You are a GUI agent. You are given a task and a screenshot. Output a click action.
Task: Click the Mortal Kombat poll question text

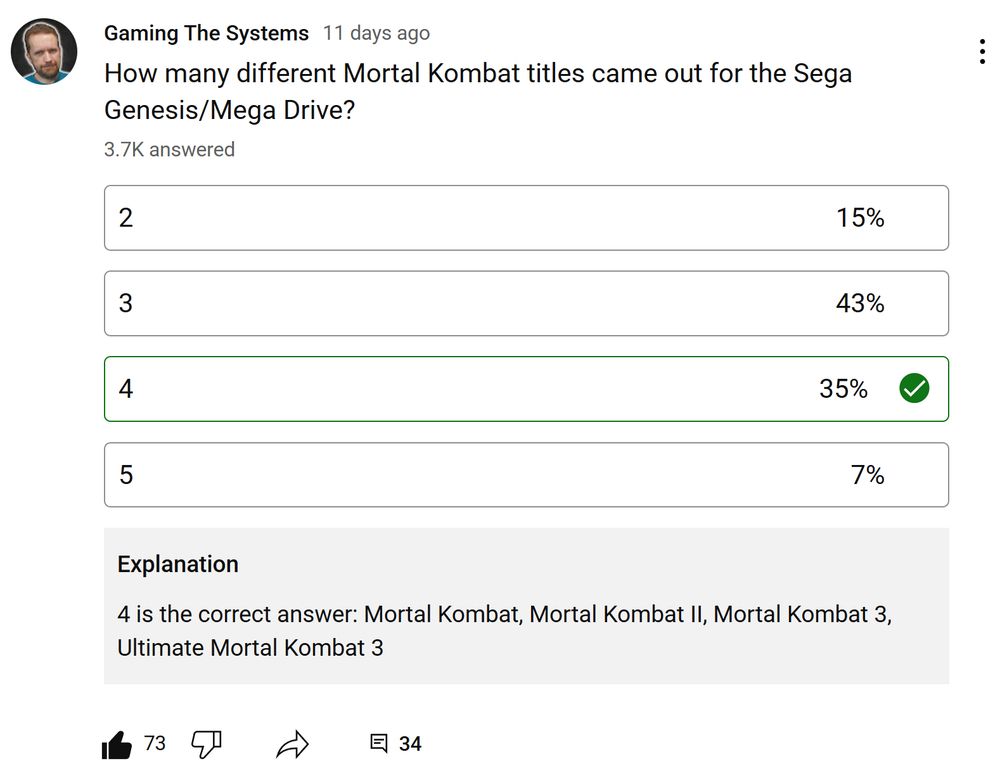pos(478,91)
